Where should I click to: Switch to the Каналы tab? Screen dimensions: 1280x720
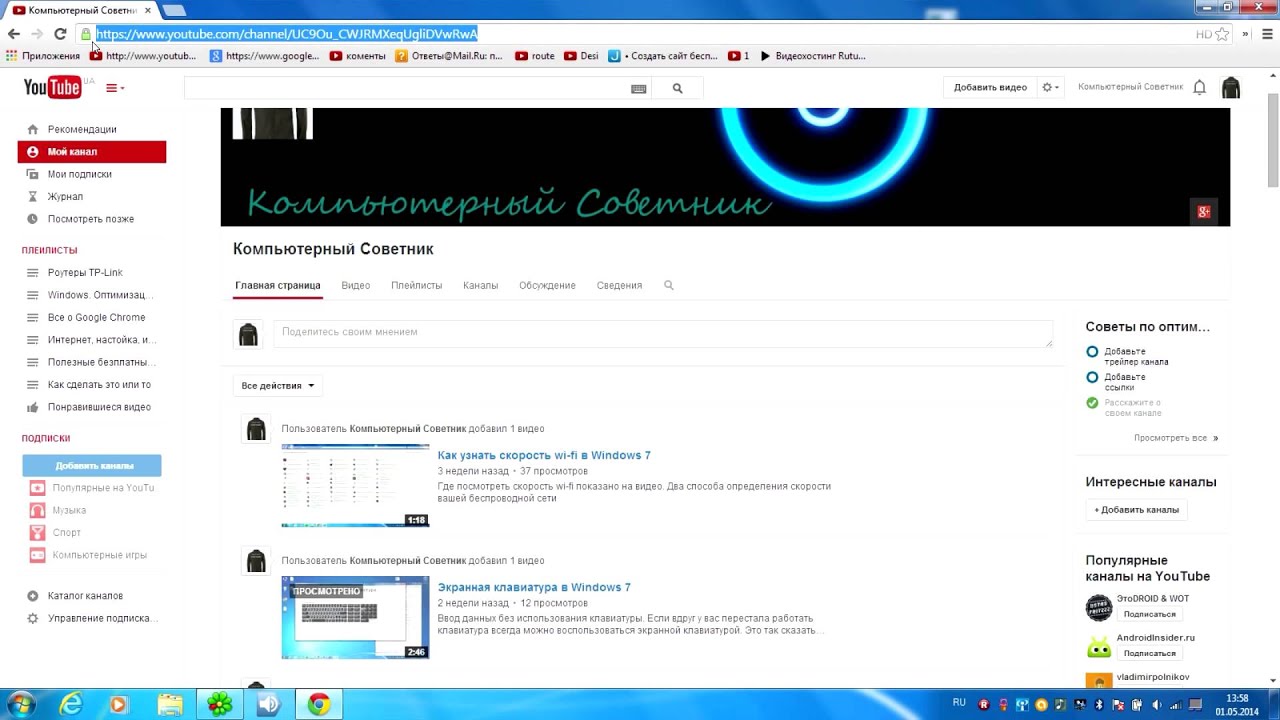click(480, 285)
